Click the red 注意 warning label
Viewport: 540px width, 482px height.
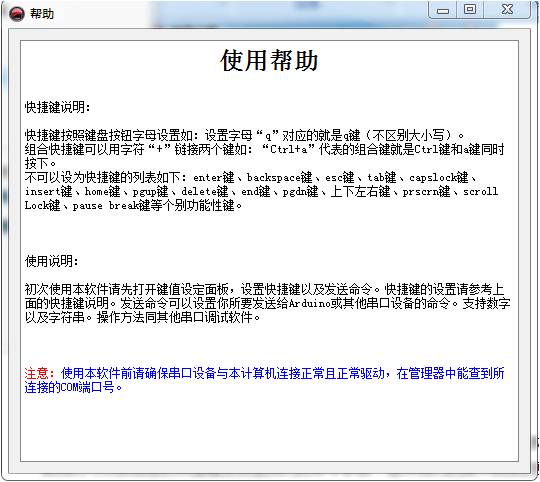coord(39,374)
